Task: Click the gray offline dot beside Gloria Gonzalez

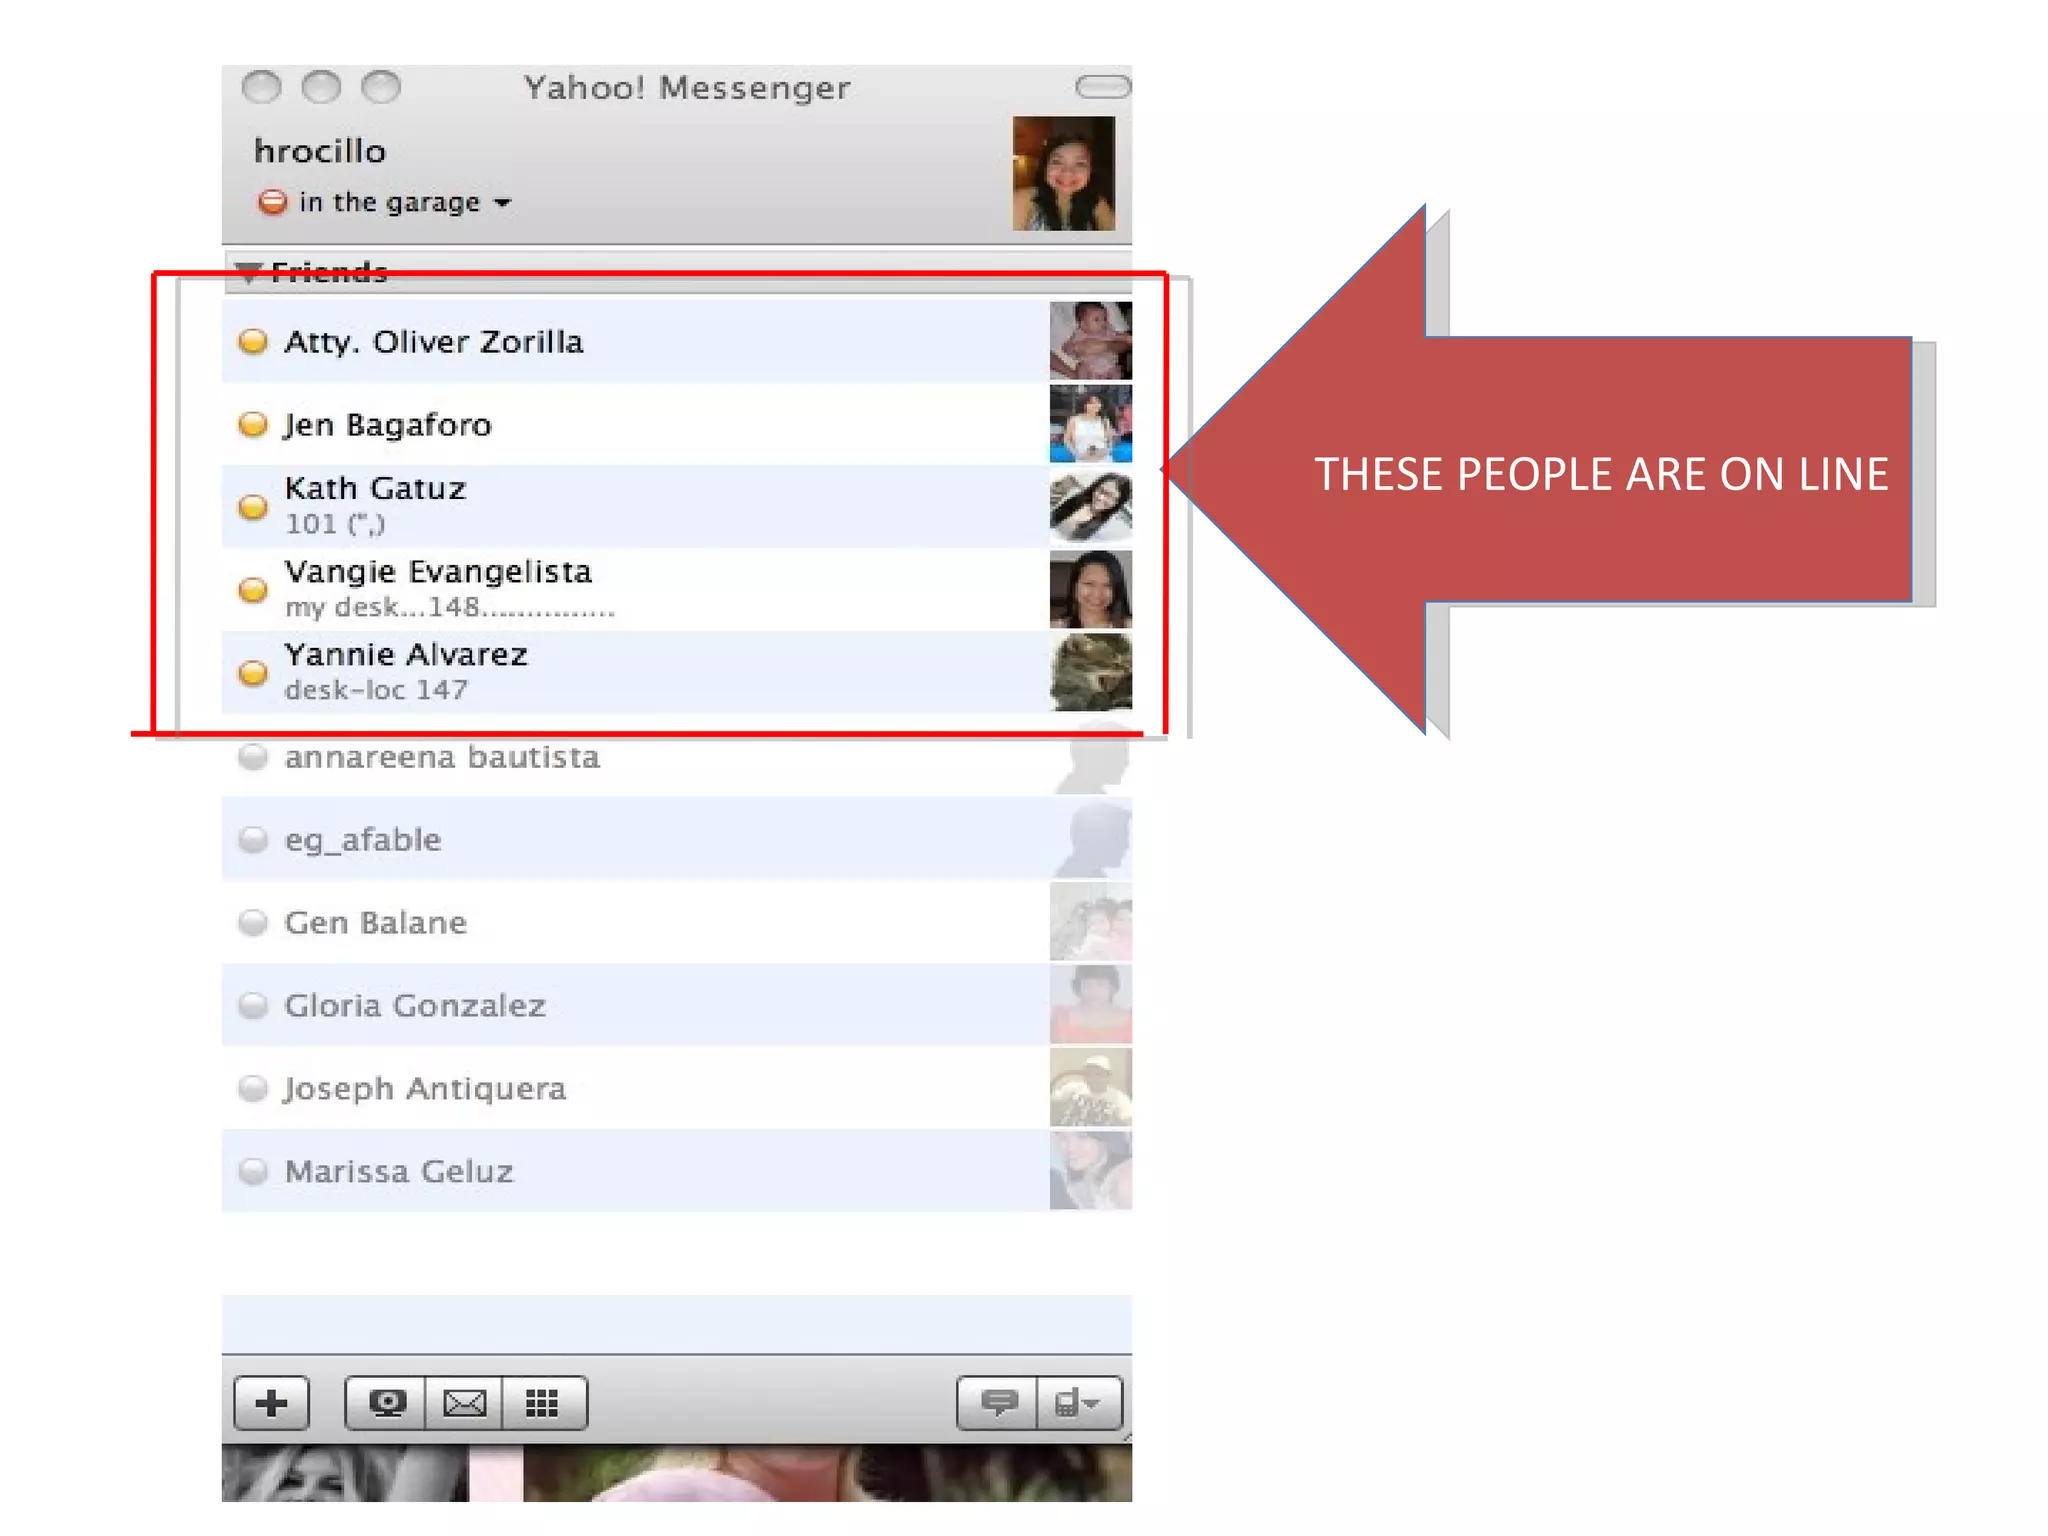Action: tap(253, 1005)
